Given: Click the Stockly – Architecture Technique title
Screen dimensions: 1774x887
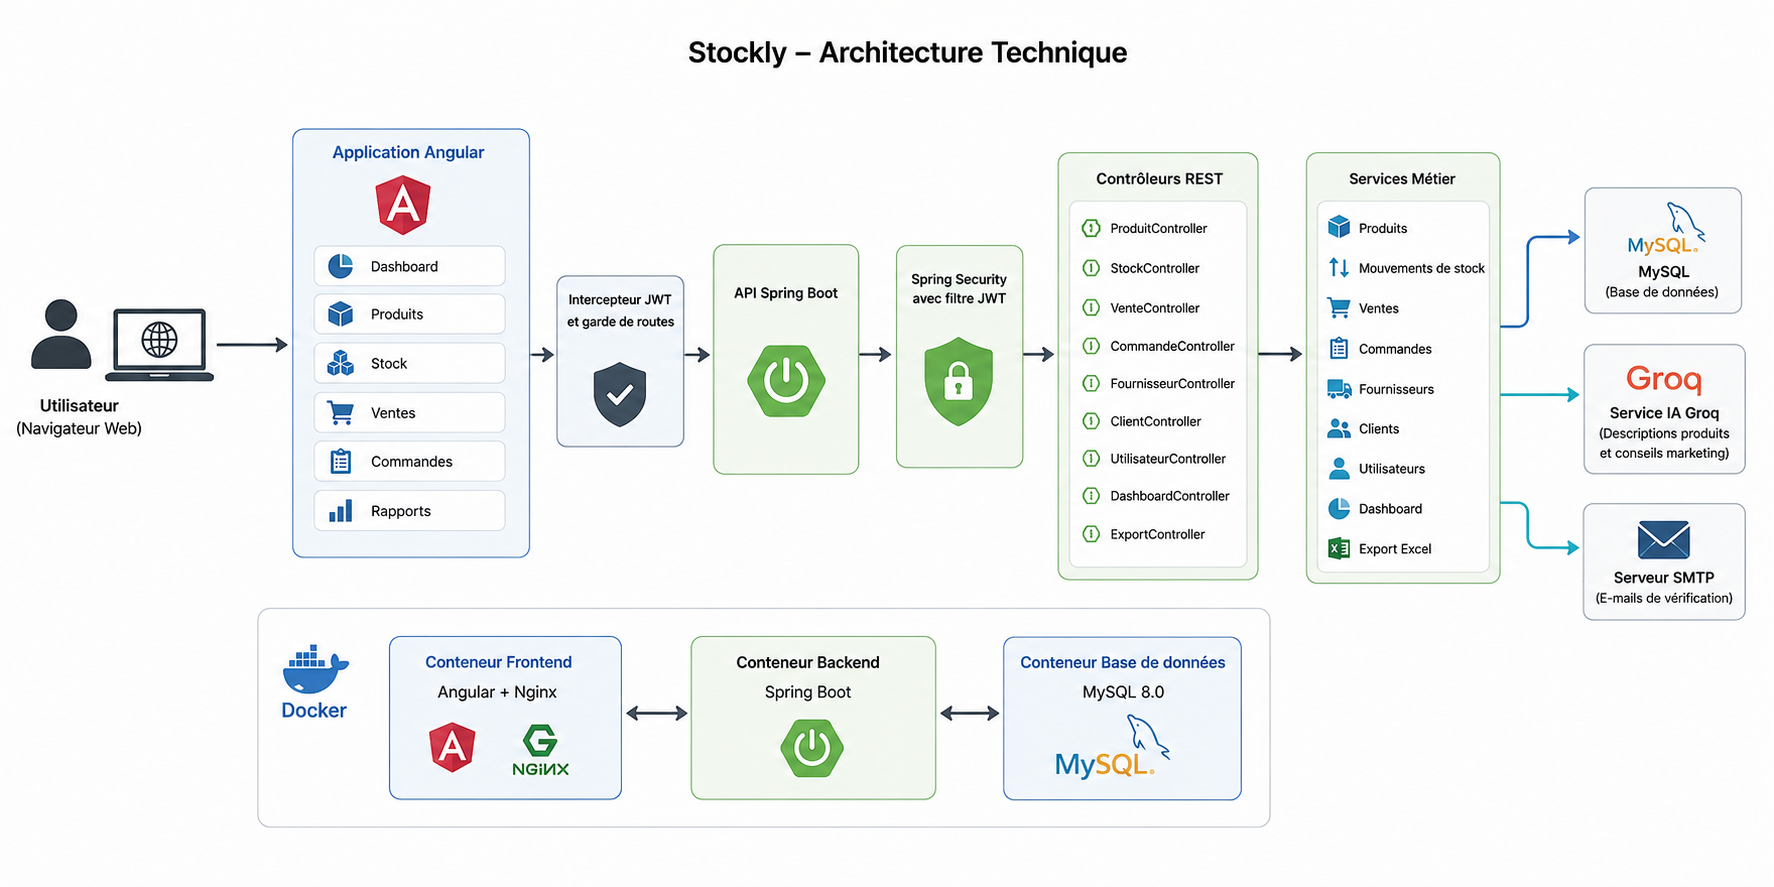Looking at the screenshot, I should tap(907, 52).
